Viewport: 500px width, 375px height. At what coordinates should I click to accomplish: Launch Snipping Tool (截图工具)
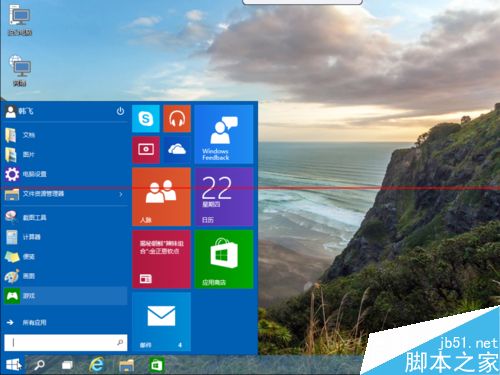pos(66,217)
